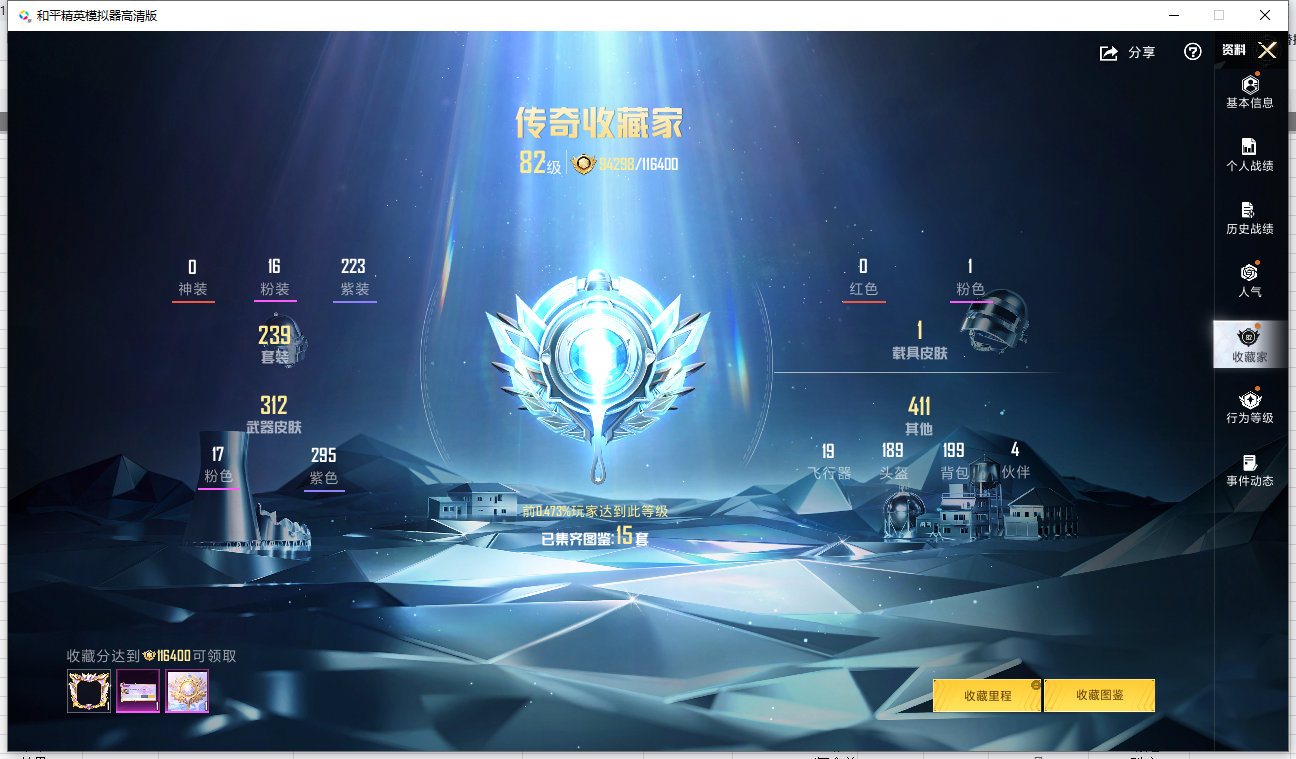The height and width of the screenshot is (759, 1296).
Task: Click the 粉色 vehicle skin count of 1
Action: (970, 267)
